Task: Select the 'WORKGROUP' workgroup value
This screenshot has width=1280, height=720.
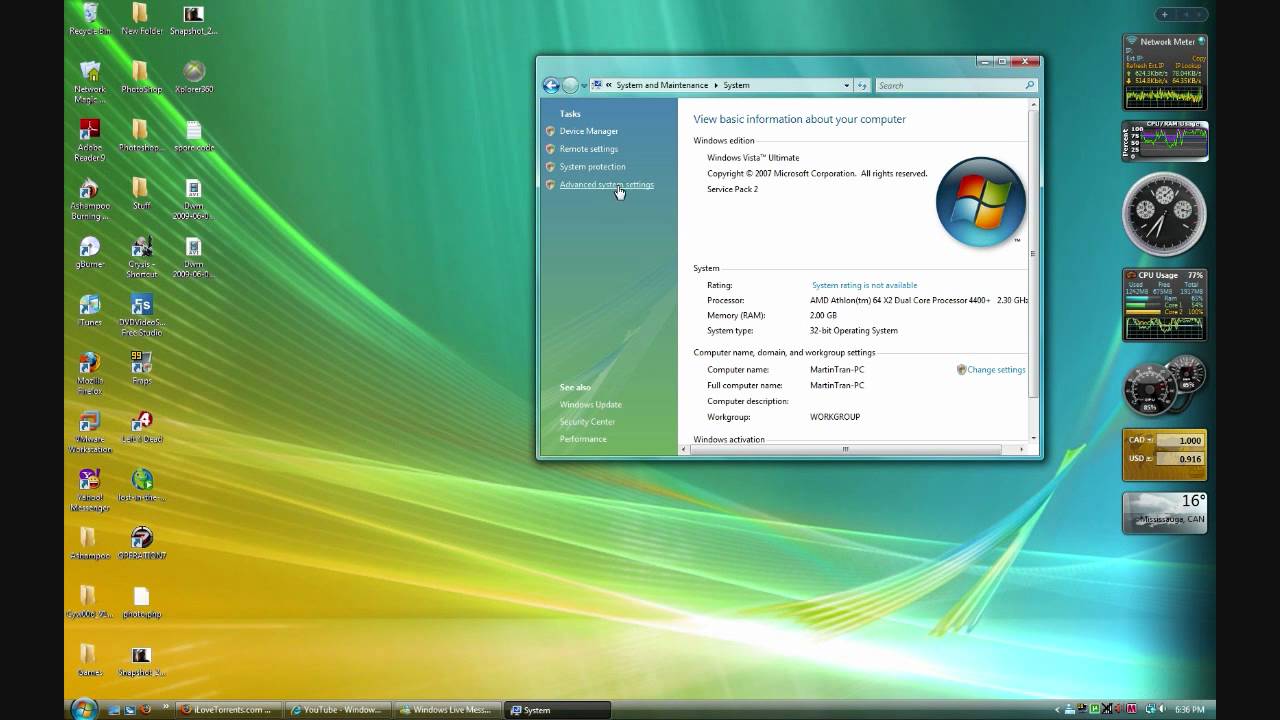Action: click(x=835, y=417)
